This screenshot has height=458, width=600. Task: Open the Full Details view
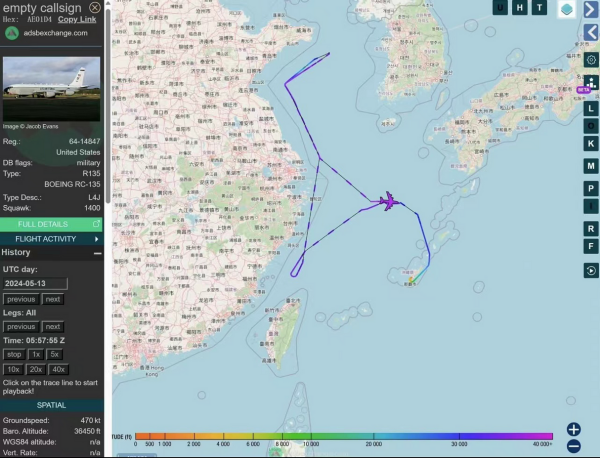52,224
